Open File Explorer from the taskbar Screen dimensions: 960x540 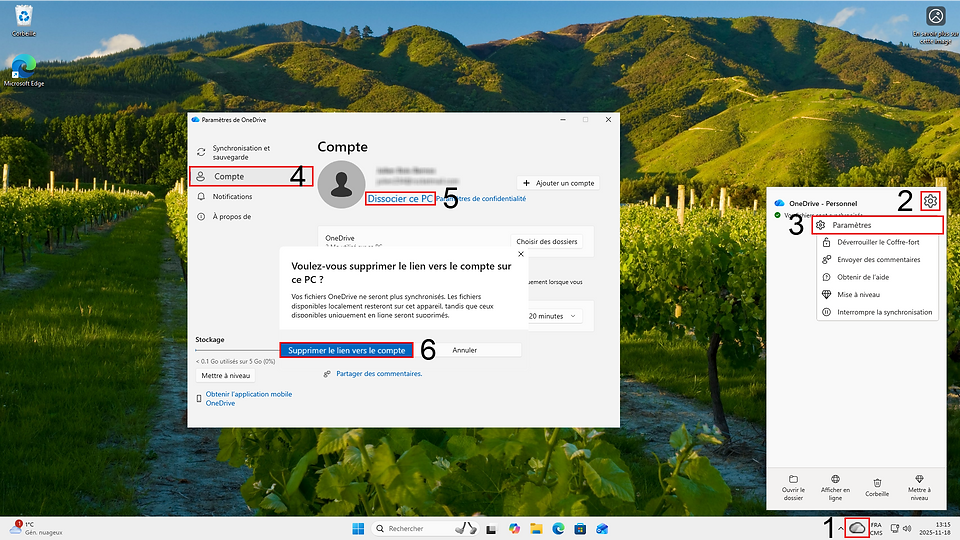(536, 528)
